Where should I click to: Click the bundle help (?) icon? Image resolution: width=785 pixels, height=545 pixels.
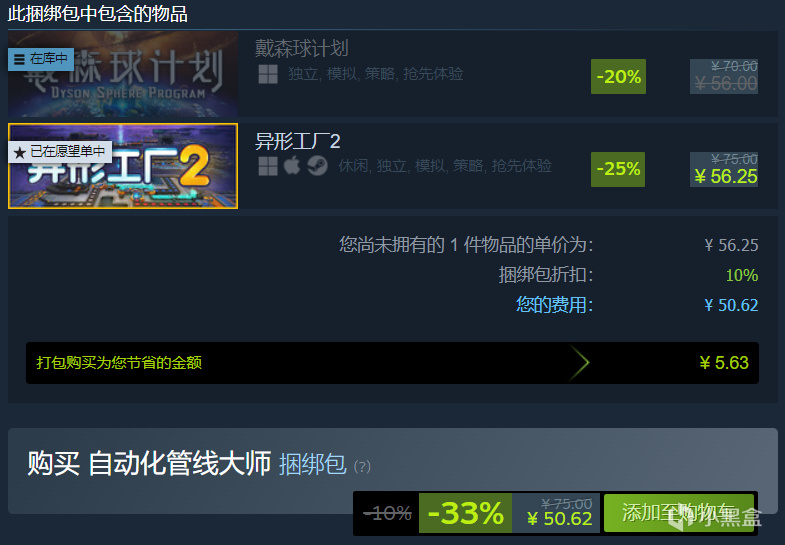(362, 466)
